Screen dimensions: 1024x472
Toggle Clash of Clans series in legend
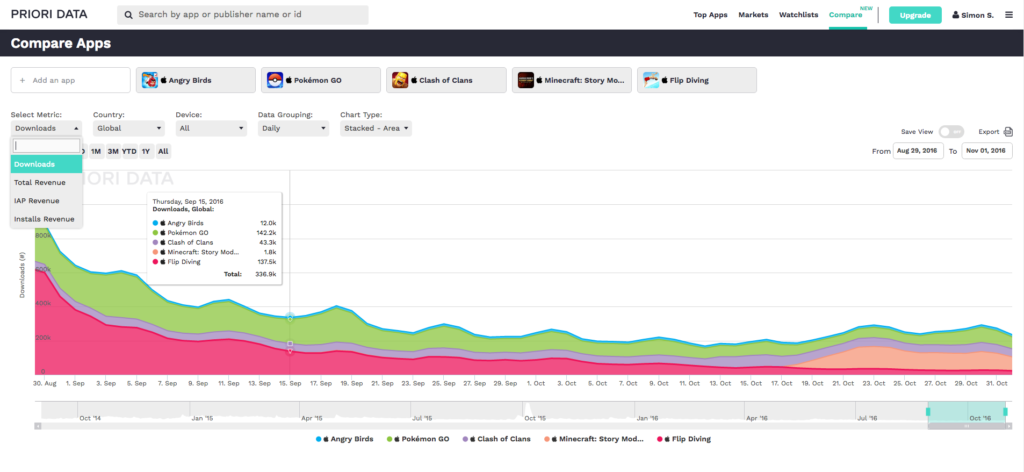(496, 439)
